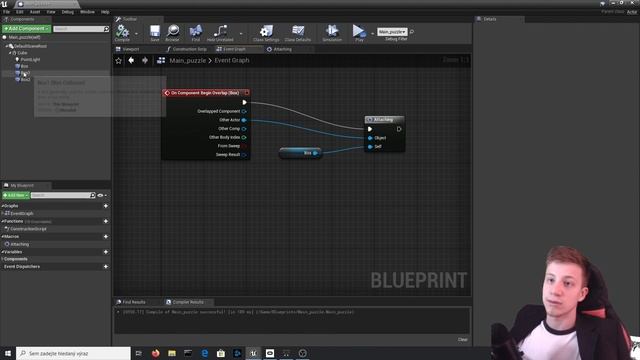Open the Window menu

(87, 12)
